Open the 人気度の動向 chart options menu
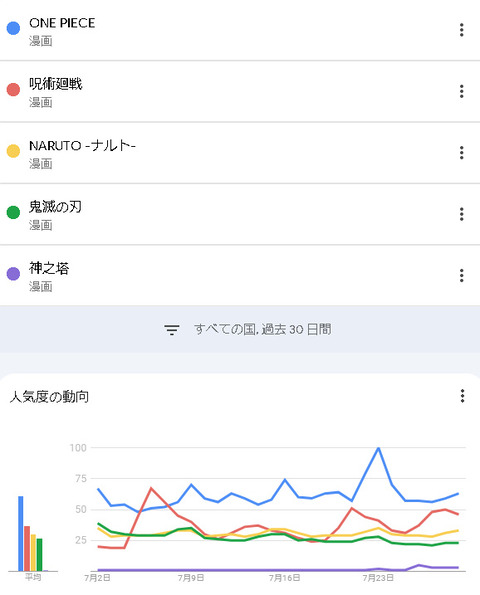Viewport: 480px width, 595px height. (x=462, y=396)
